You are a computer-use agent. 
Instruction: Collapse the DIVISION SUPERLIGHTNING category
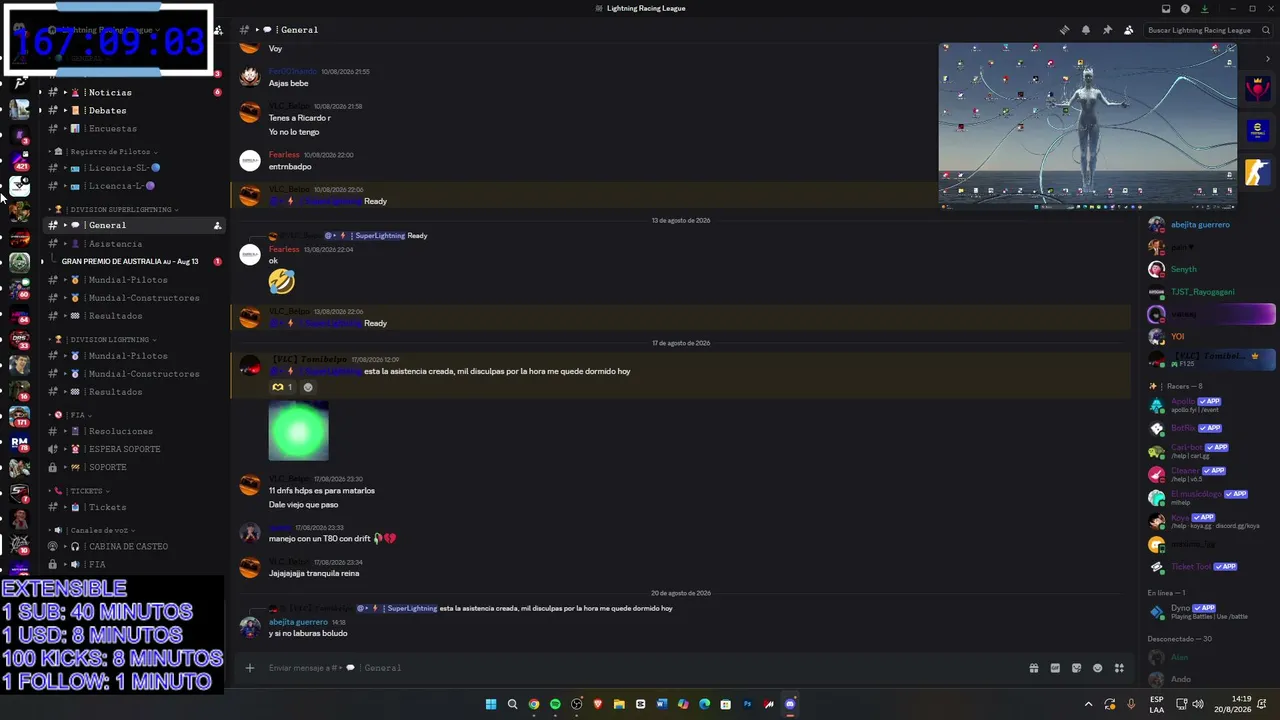coord(115,209)
